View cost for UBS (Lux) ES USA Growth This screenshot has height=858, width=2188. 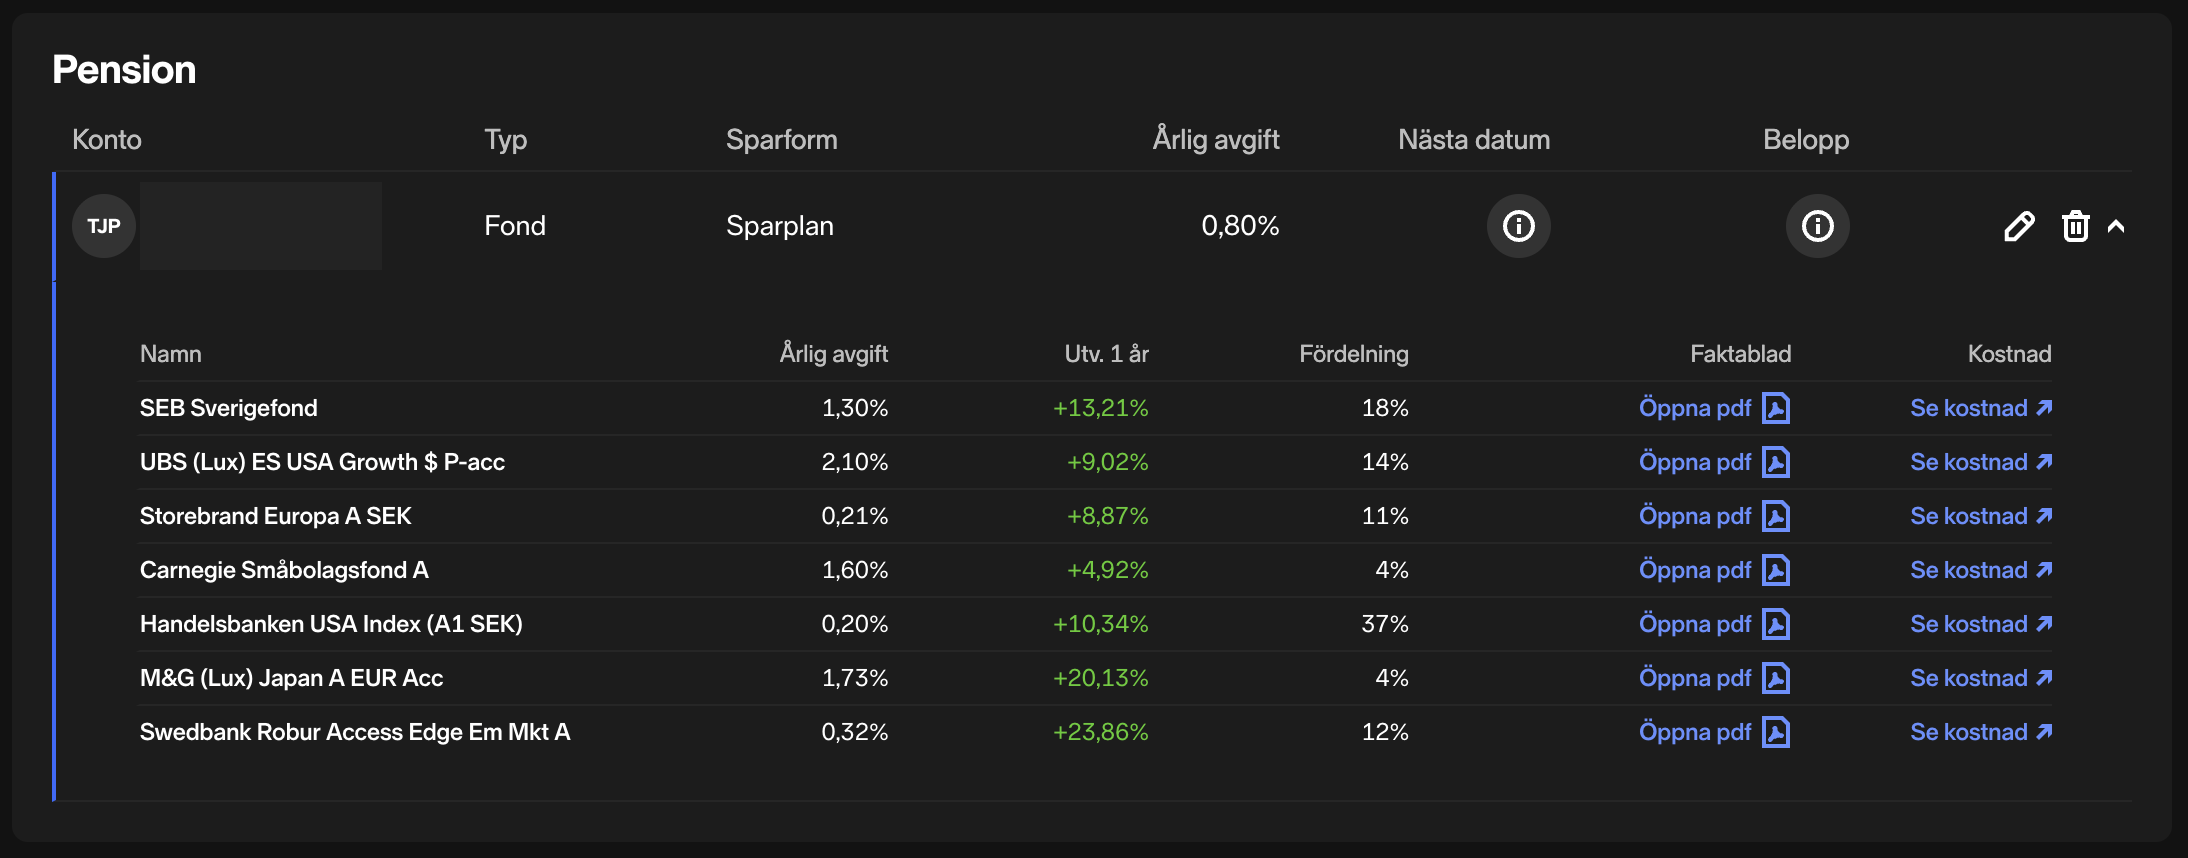point(1980,462)
